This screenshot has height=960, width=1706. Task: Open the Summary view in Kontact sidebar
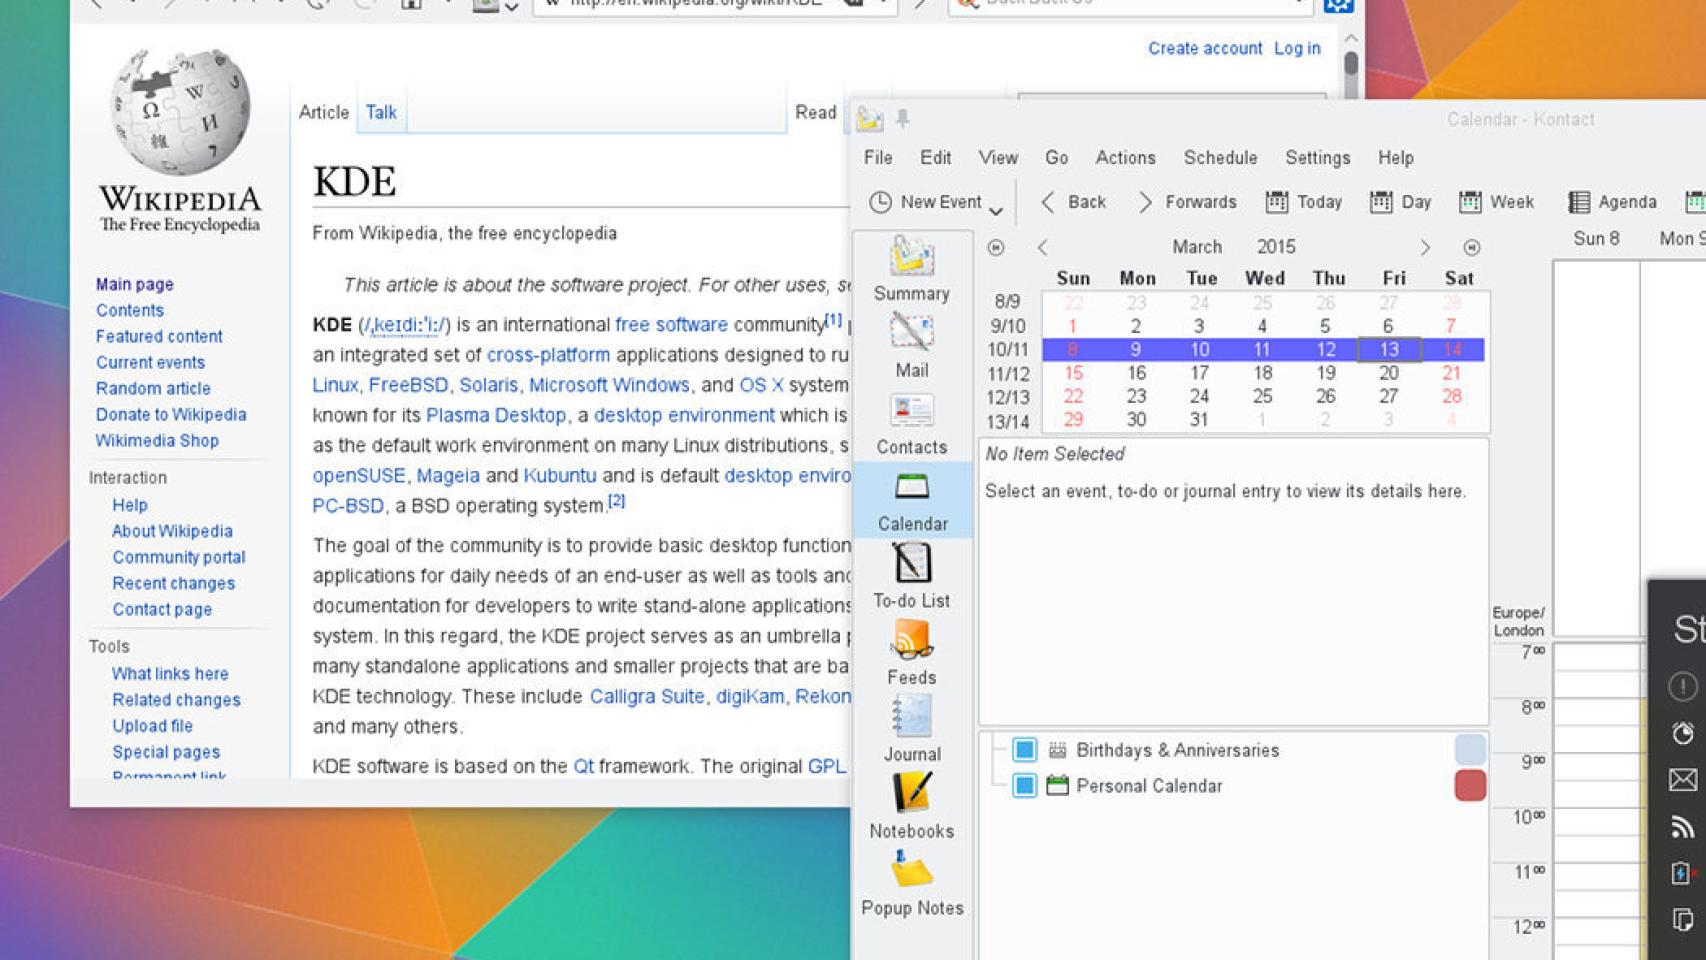coord(911,267)
